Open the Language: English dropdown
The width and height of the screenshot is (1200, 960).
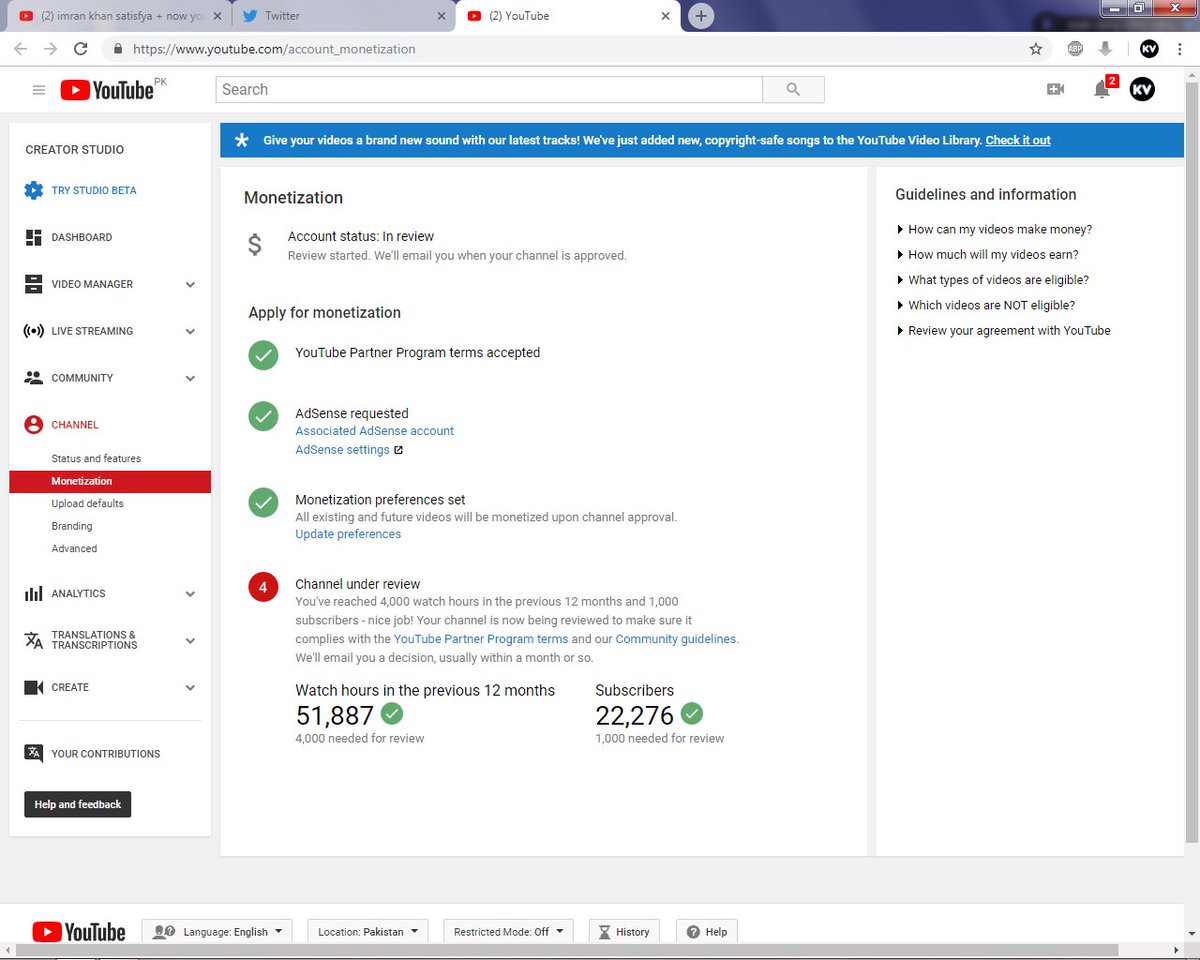coord(217,931)
